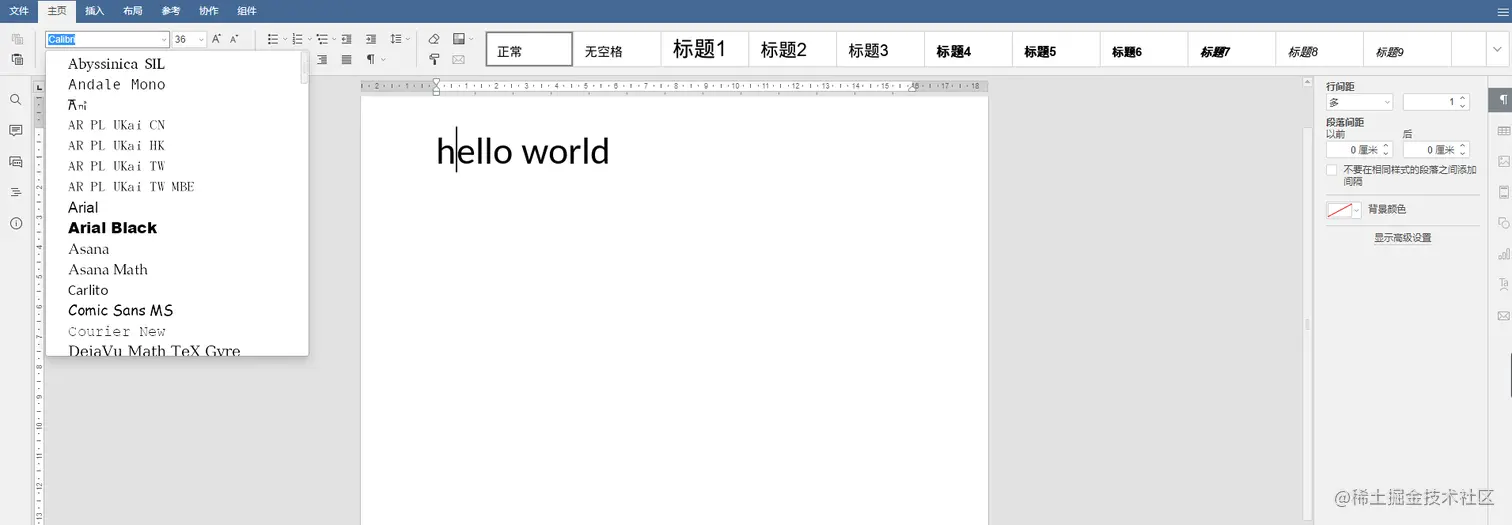Click the mail merge envelope toolbar icon

pos(458,60)
